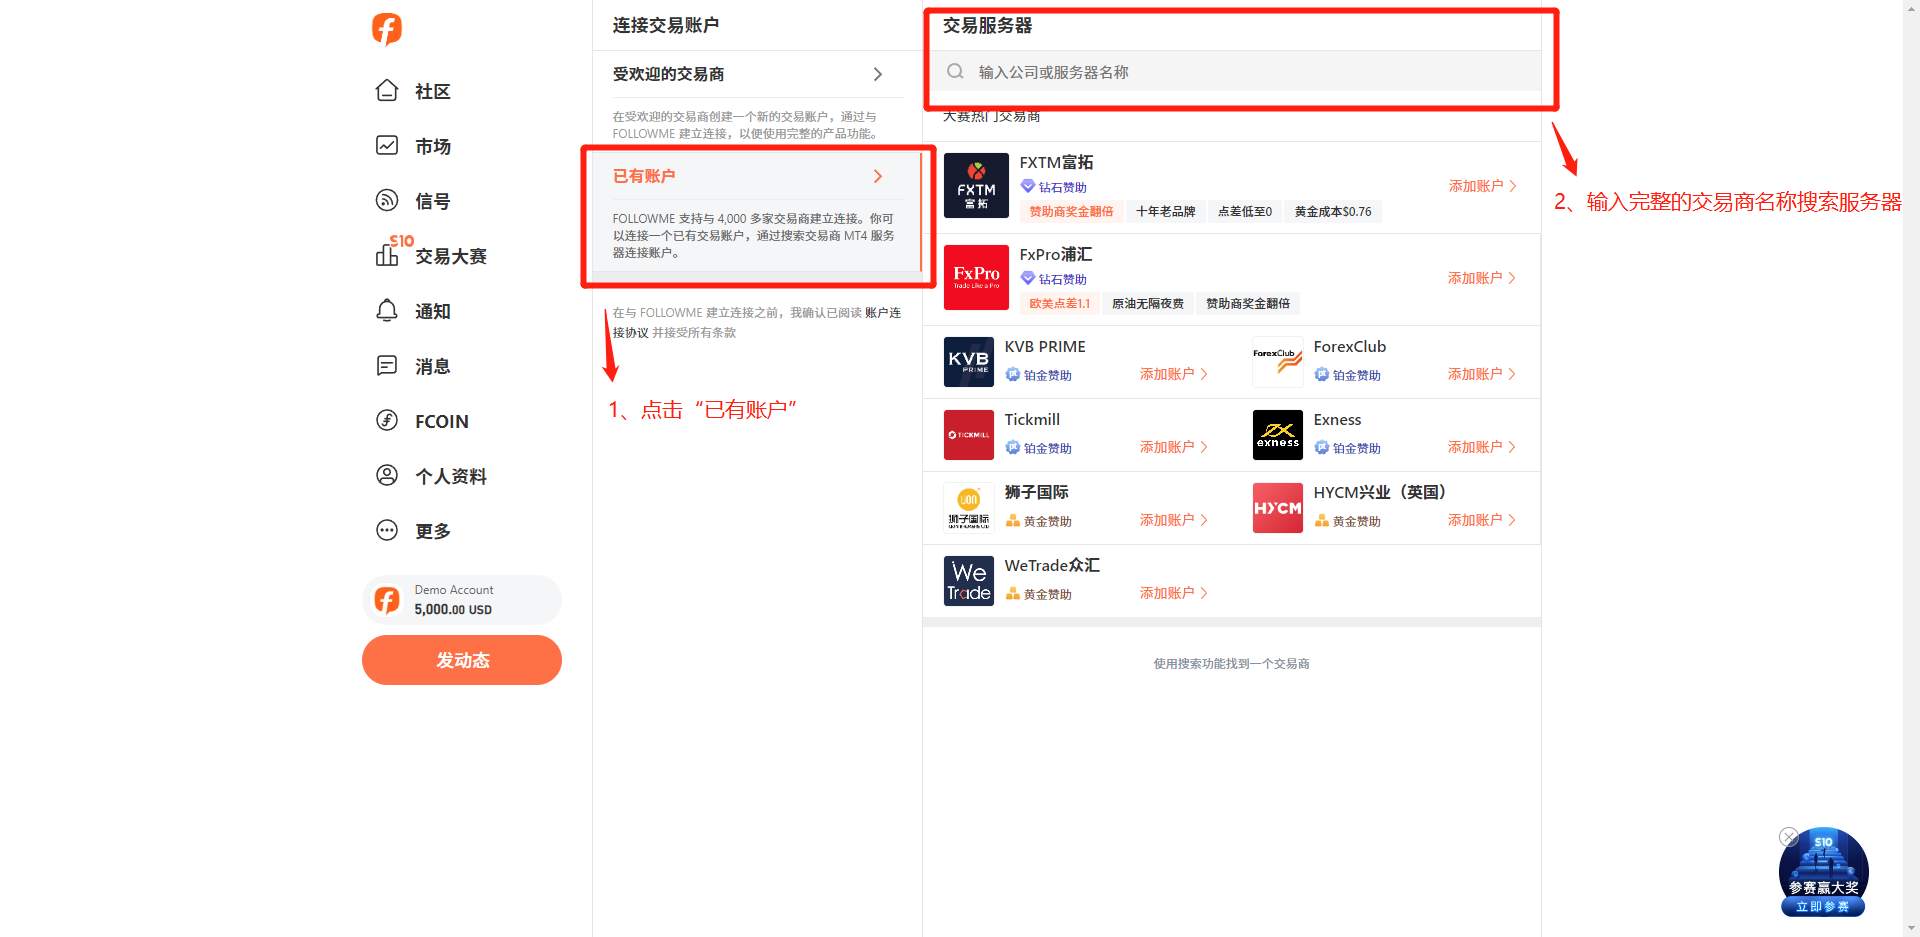Screen dimensions: 1920x937
Task: Click the 发动态 post button
Action: pos(462,660)
